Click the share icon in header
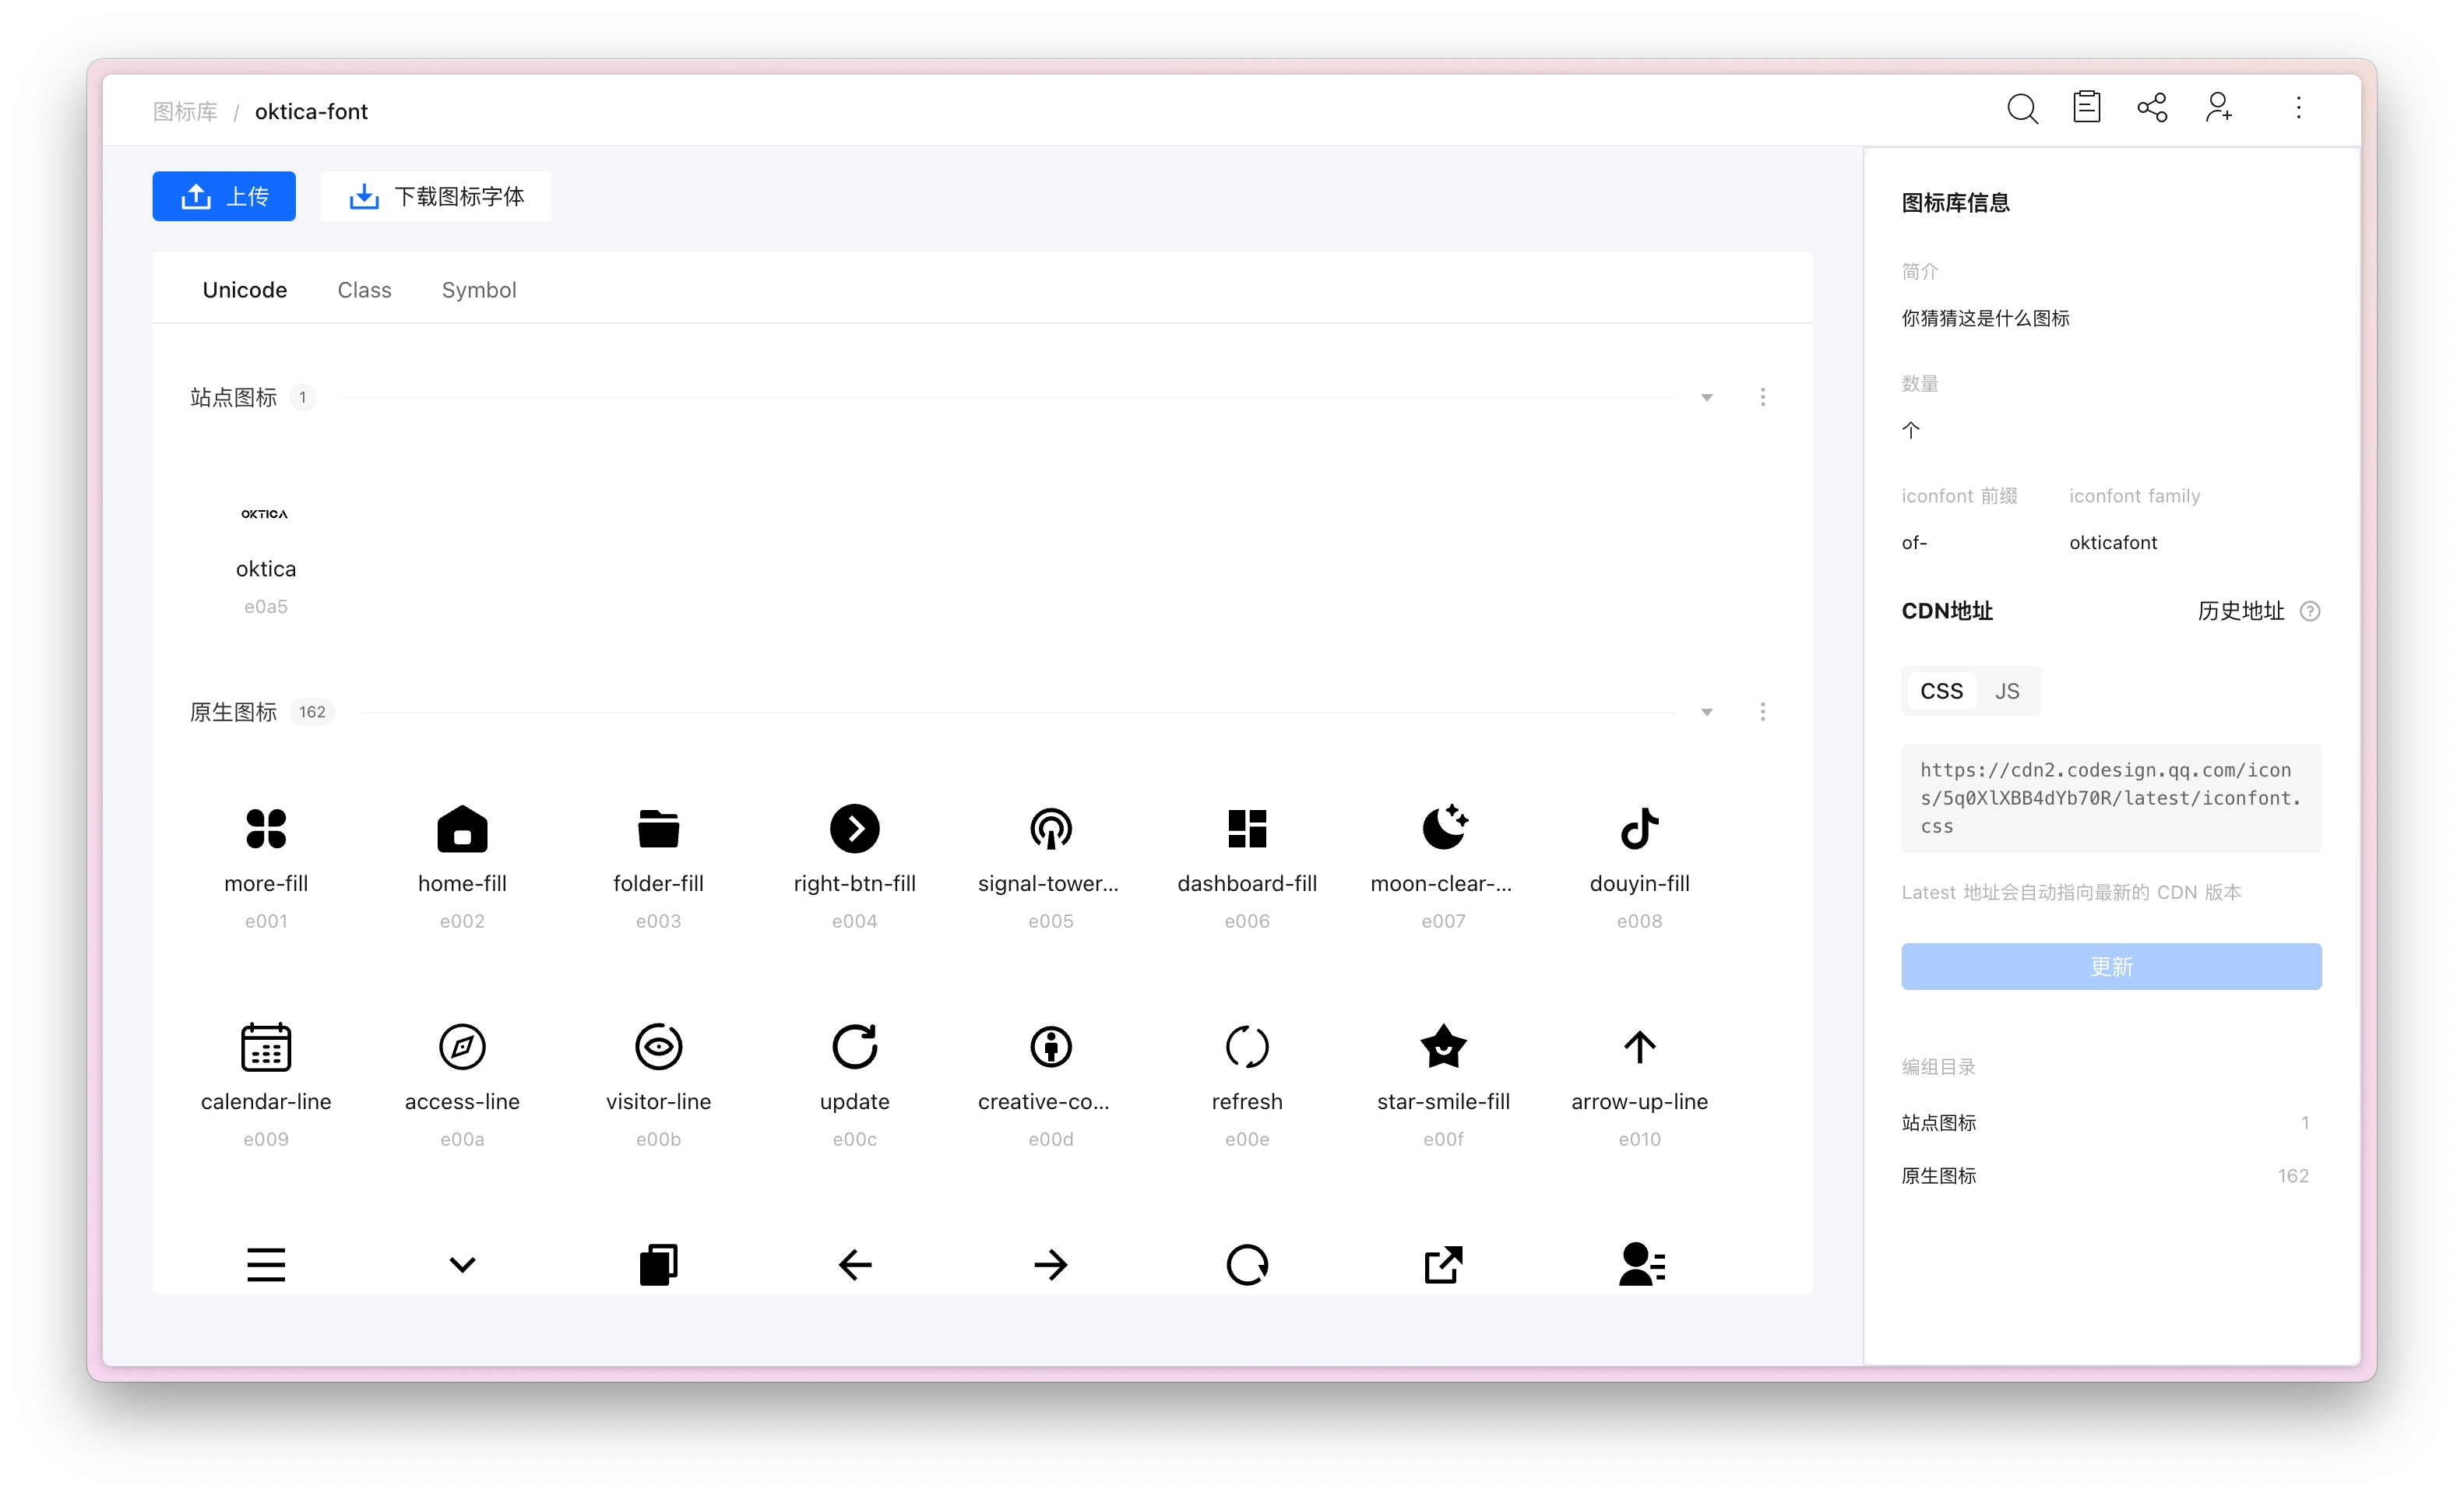 pyautogui.click(x=2151, y=108)
